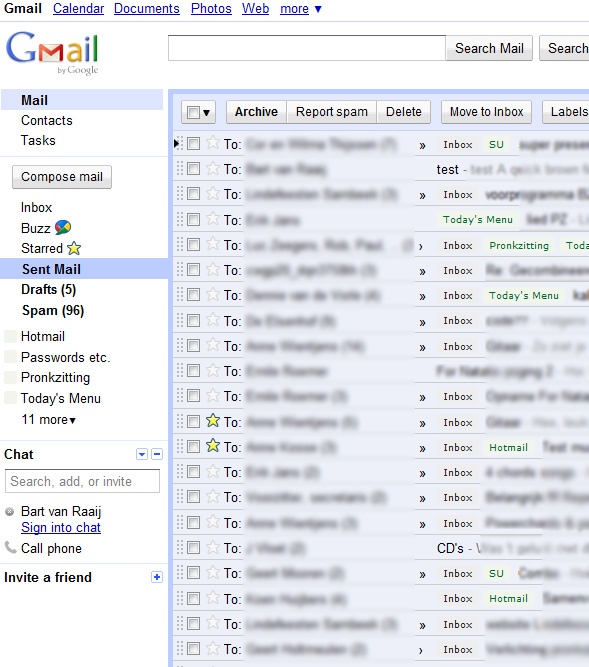Open the 'test' email subject
Viewport: 589px width, 667px height.
(448, 169)
